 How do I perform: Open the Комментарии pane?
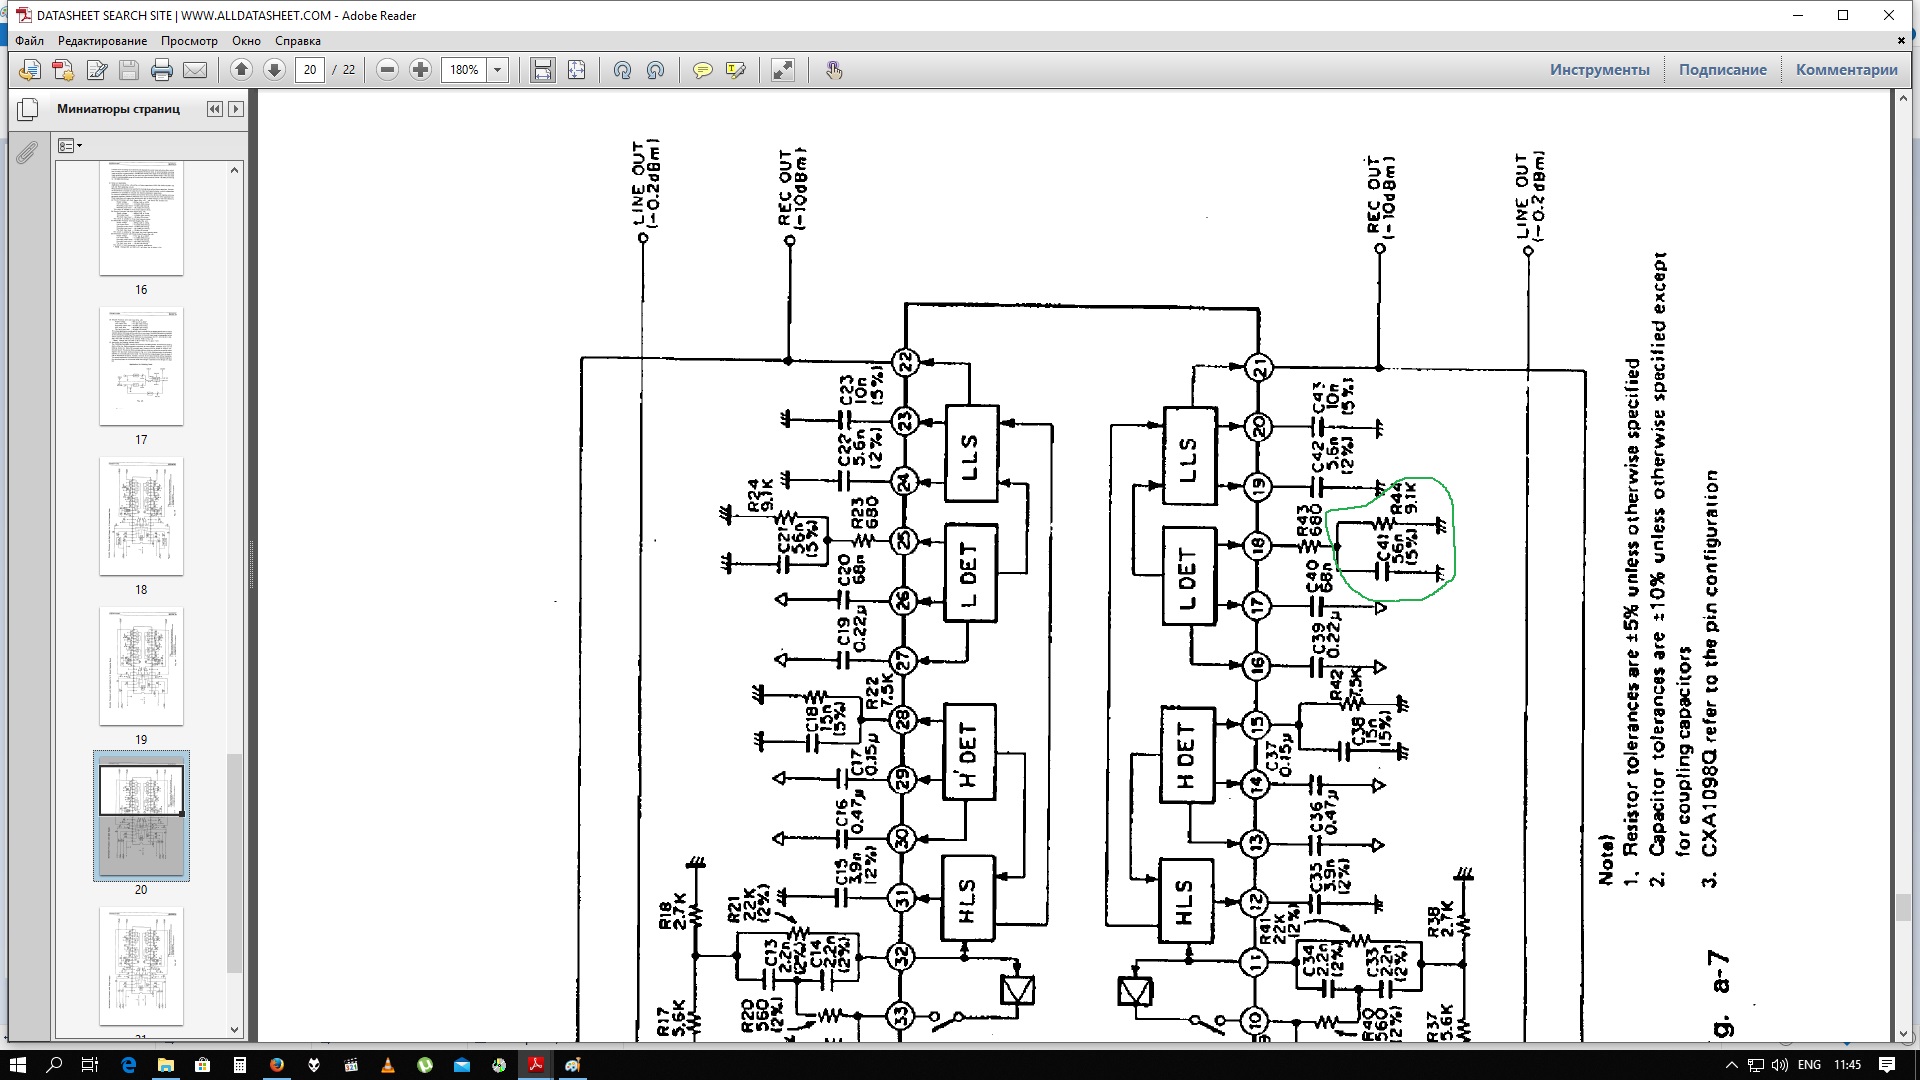pos(1846,70)
